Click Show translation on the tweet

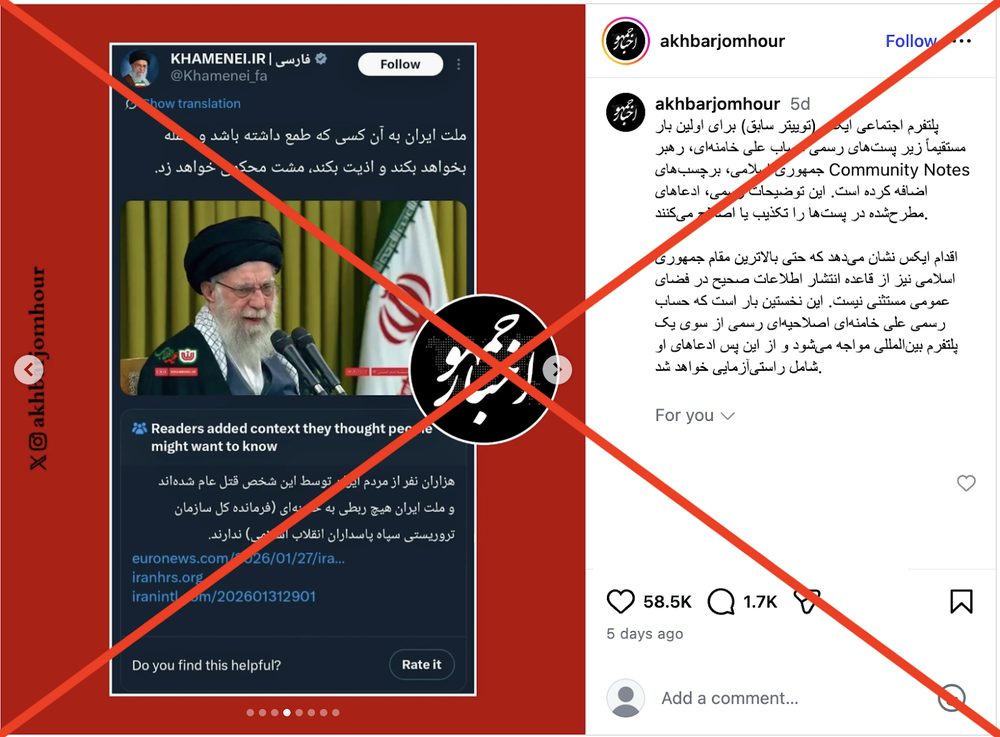pyautogui.click(x=191, y=103)
